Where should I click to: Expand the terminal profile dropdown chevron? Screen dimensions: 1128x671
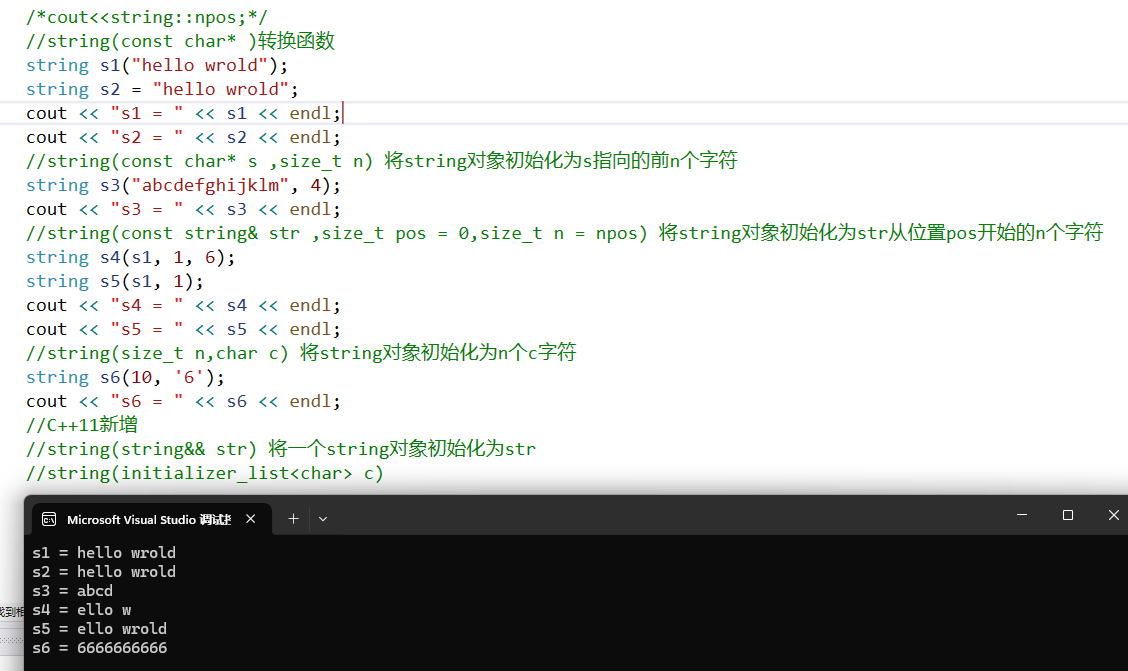(323, 519)
